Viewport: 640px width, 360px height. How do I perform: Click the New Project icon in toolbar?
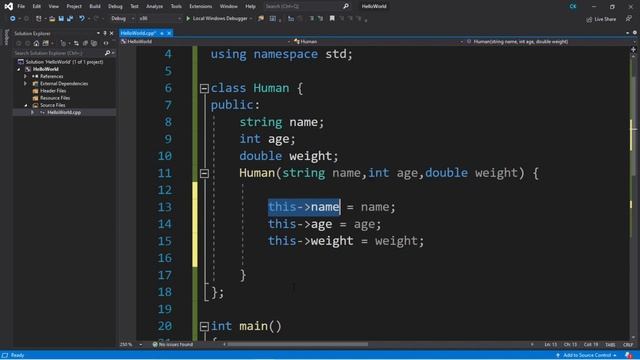coord(39,19)
